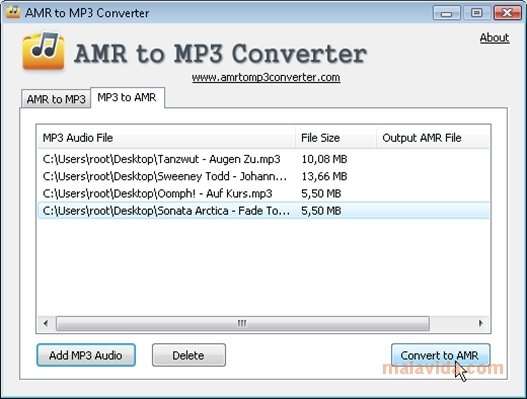Screen dimensions: 527x399
Task: Select the Tanzwut - Augen Zu.mp3 row
Action: (263, 159)
